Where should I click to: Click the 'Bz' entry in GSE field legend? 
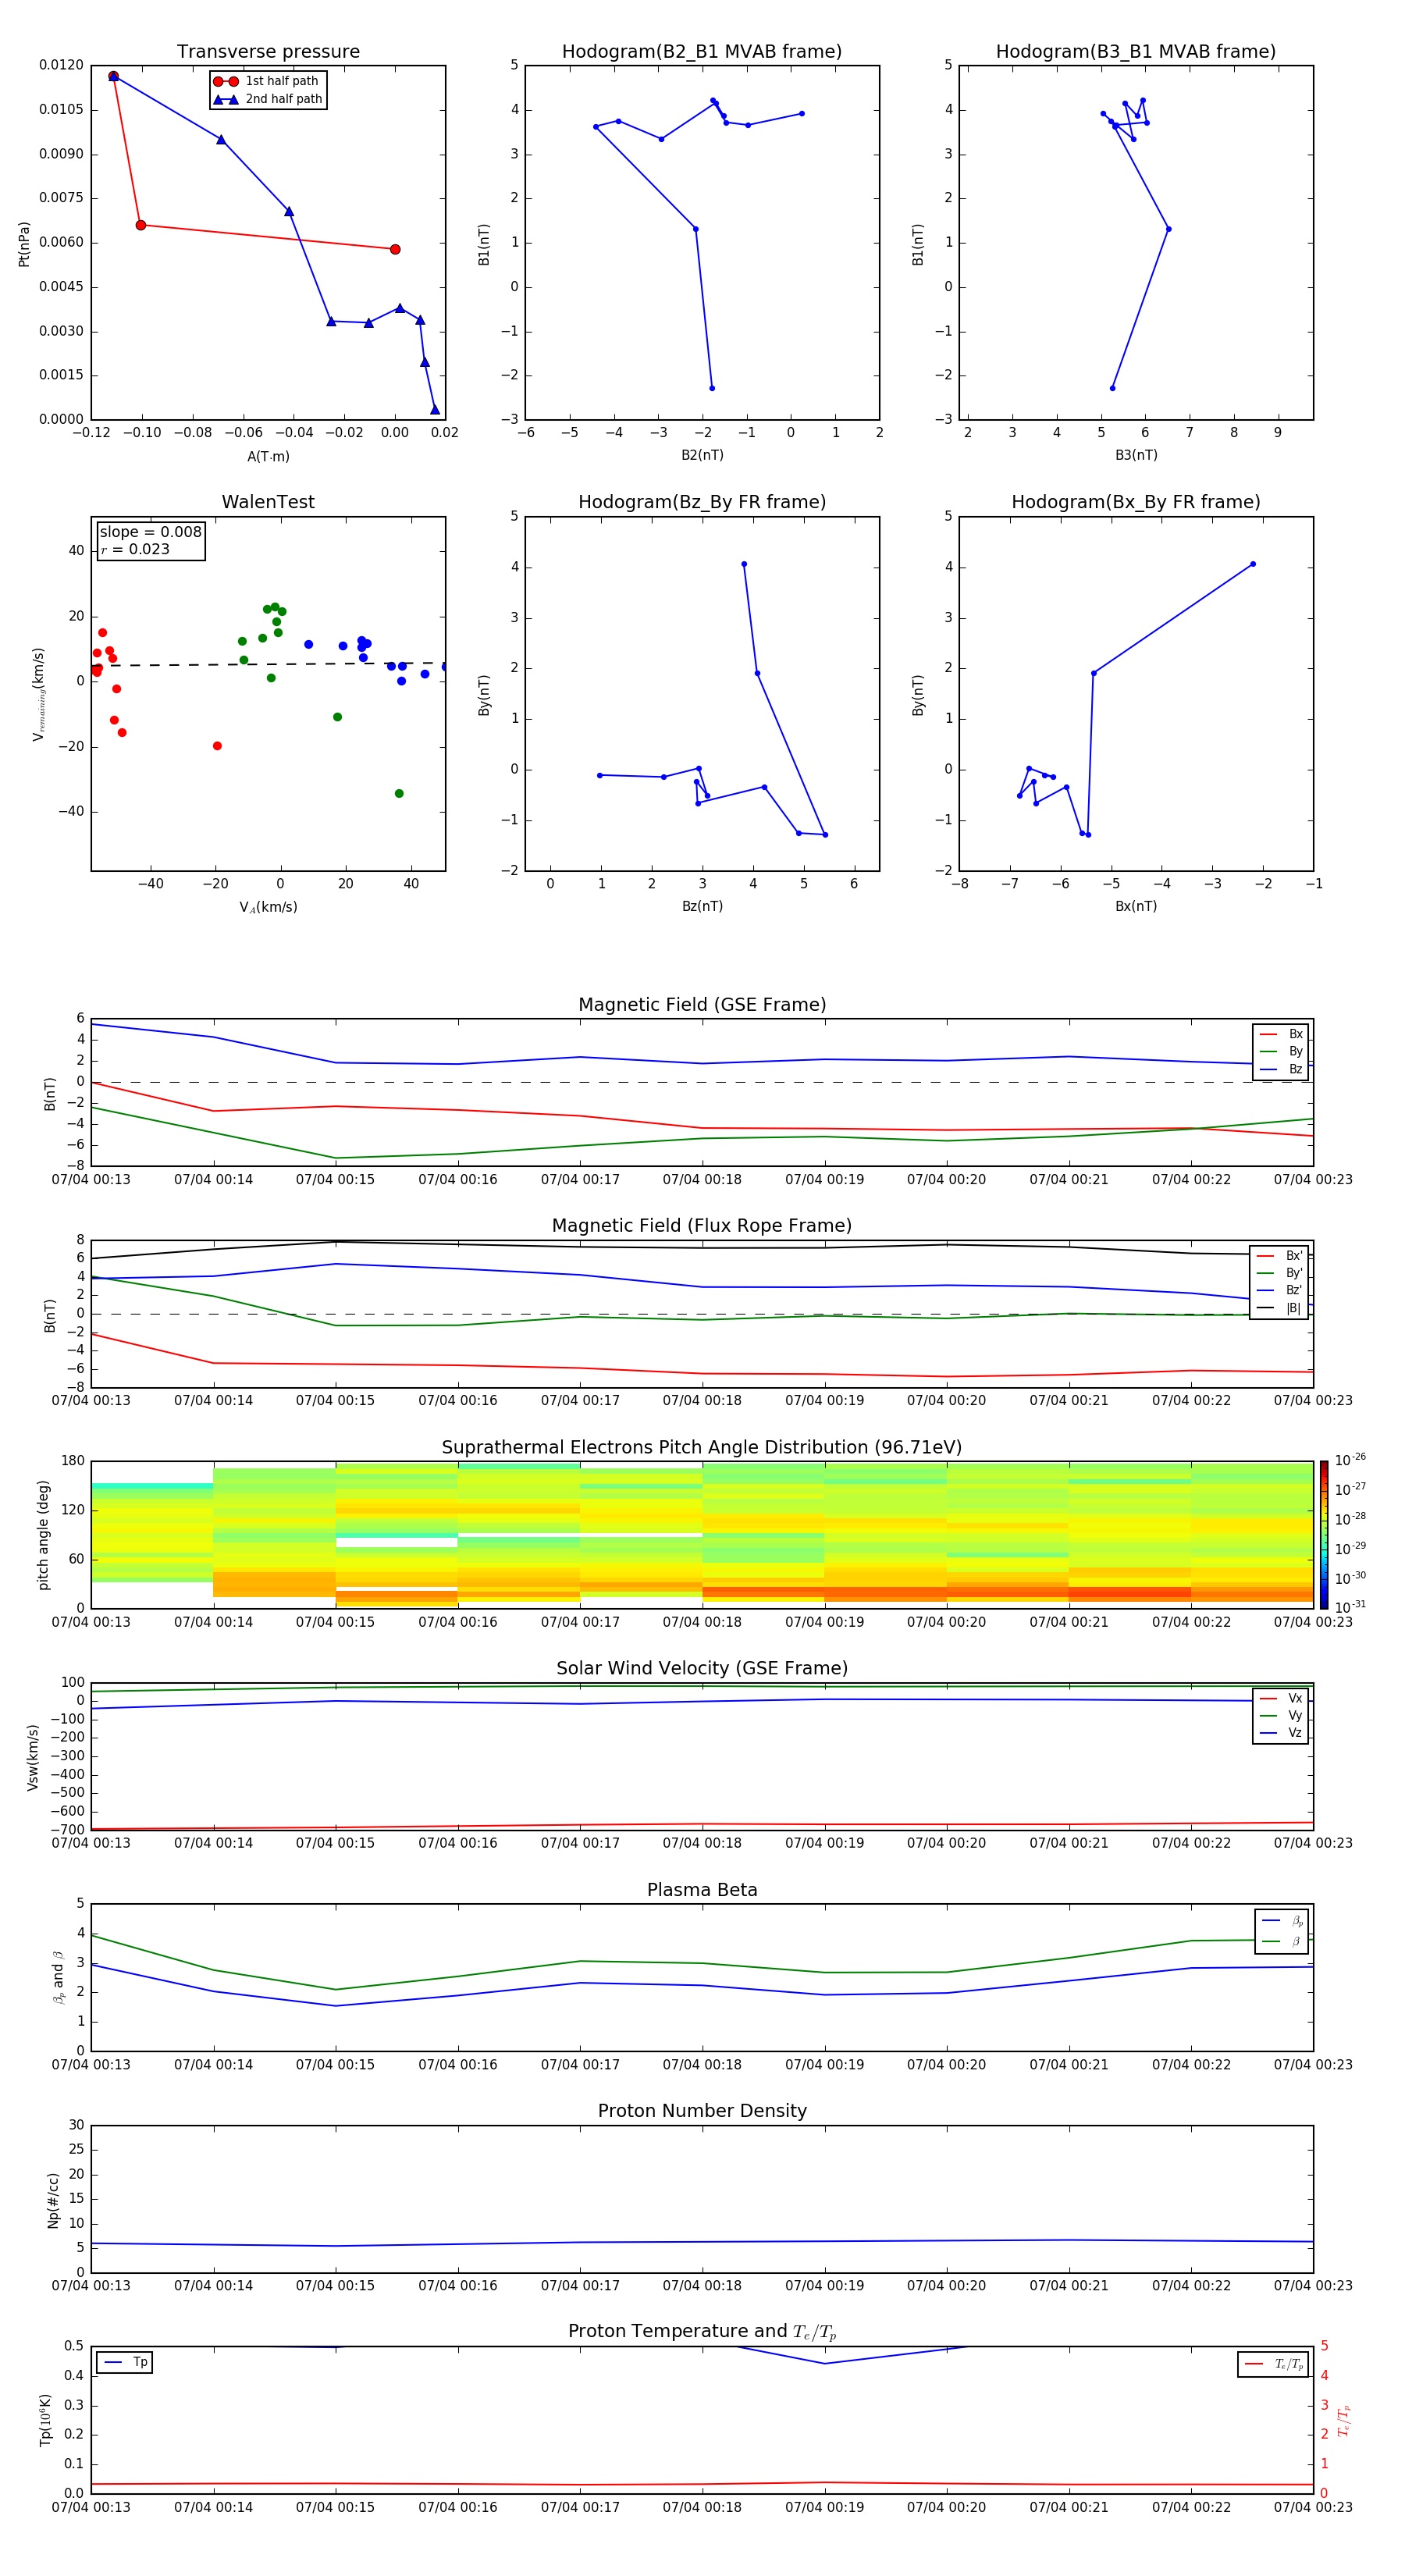(1282, 1069)
